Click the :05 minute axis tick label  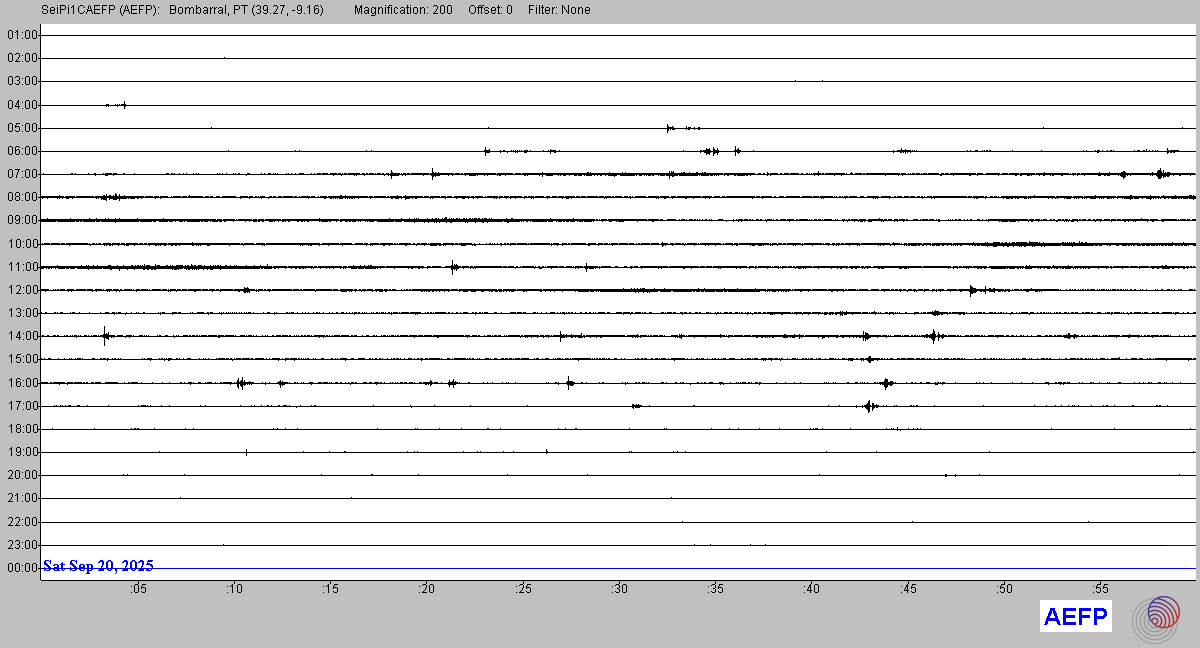tap(138, 590)
